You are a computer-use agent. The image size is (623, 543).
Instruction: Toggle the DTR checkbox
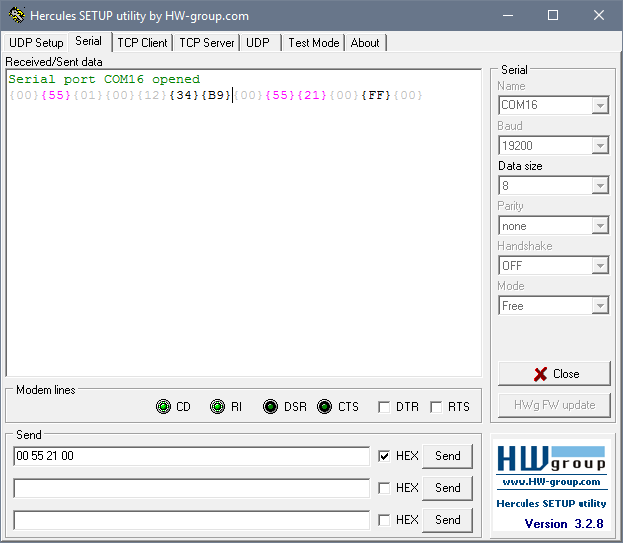tap(384, 407)
